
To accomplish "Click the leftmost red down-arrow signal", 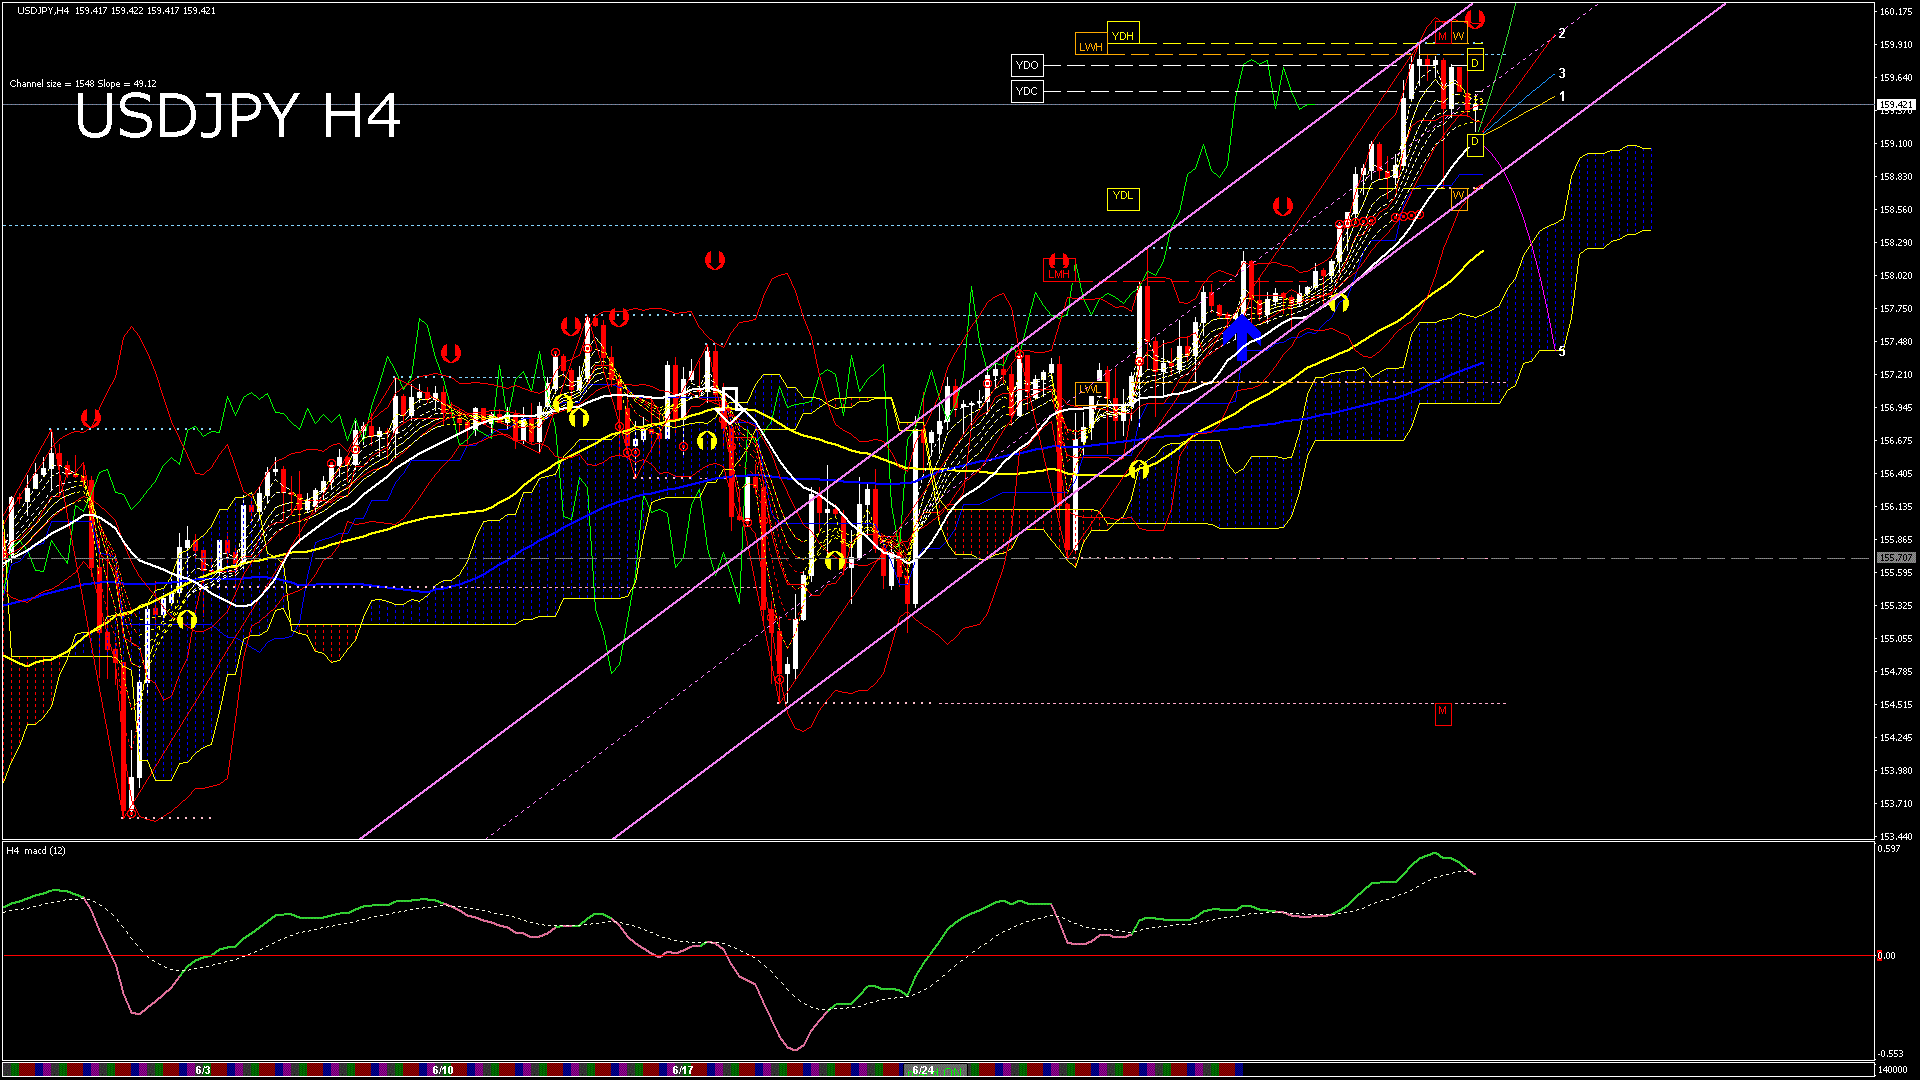I will tap(91, 417).
